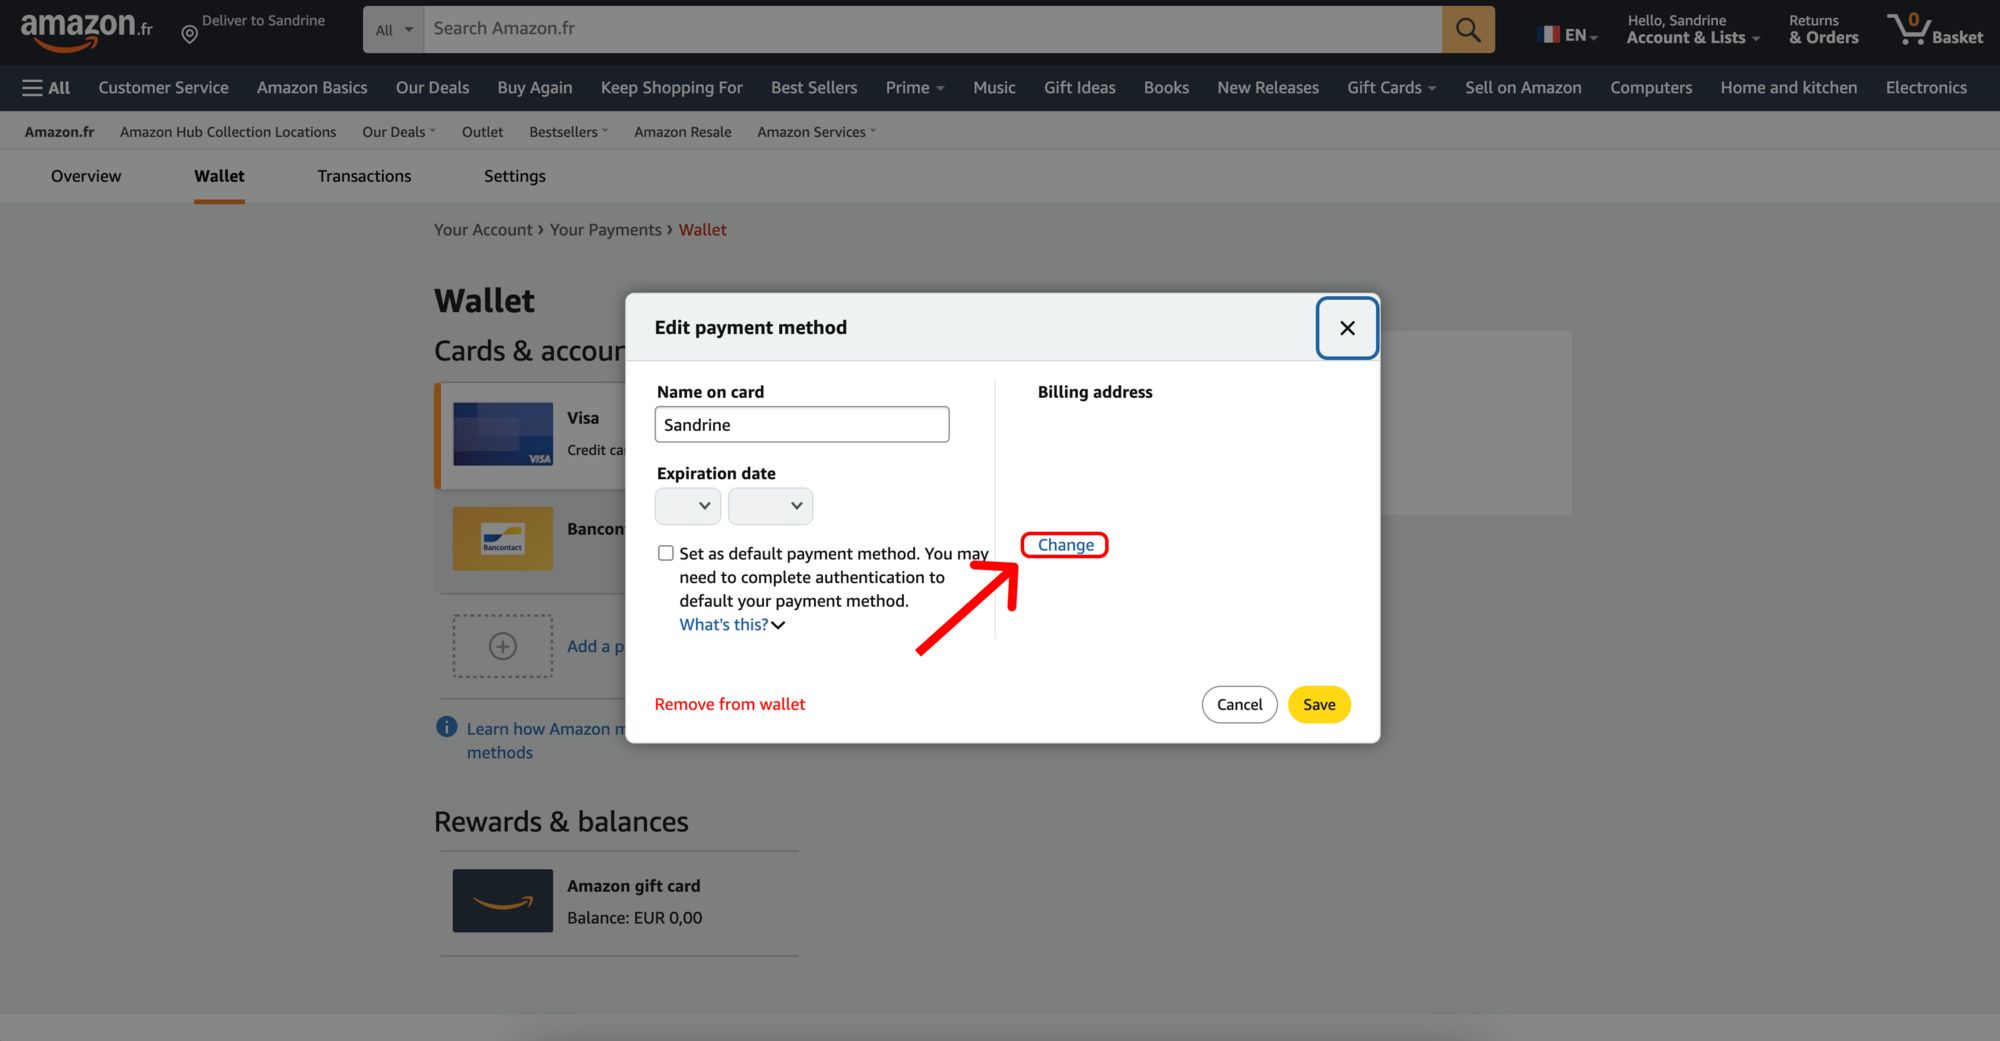Viewport: 2000px width, 1041px height.
Task: Click Your Account breadcrumb
Action: click(x=483, y=230)
